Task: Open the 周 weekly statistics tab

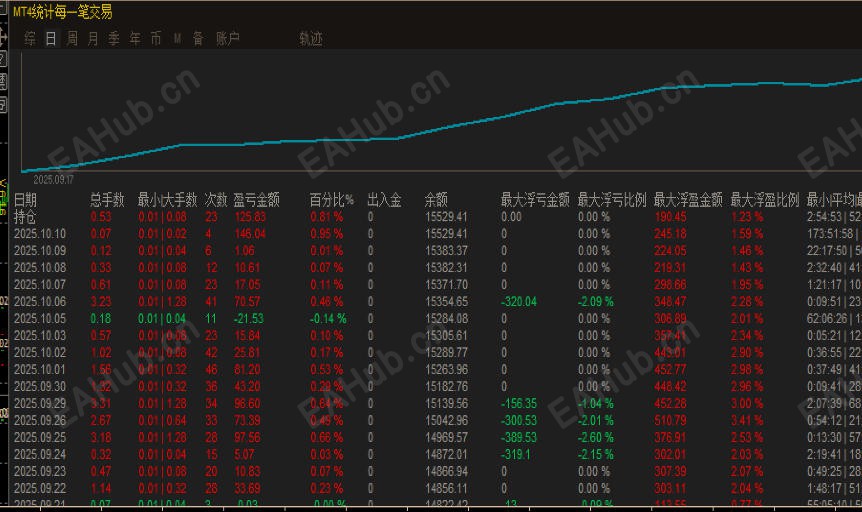Action: pyautogui.click(x=72, y=38)
